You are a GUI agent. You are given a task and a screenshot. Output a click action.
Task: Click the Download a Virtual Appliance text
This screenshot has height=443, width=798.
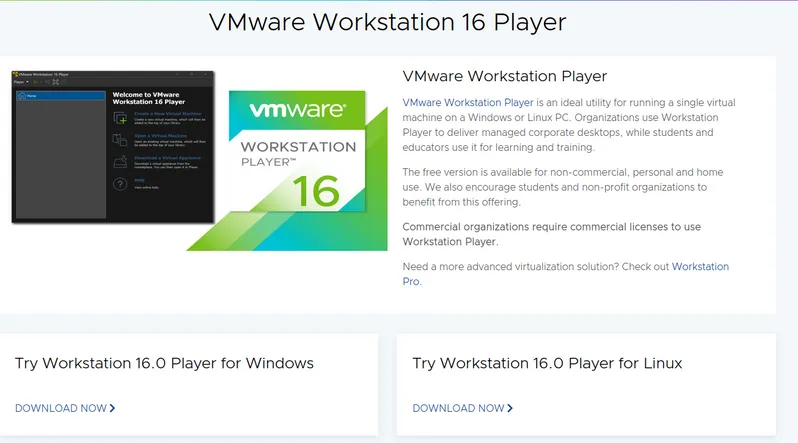168,158
